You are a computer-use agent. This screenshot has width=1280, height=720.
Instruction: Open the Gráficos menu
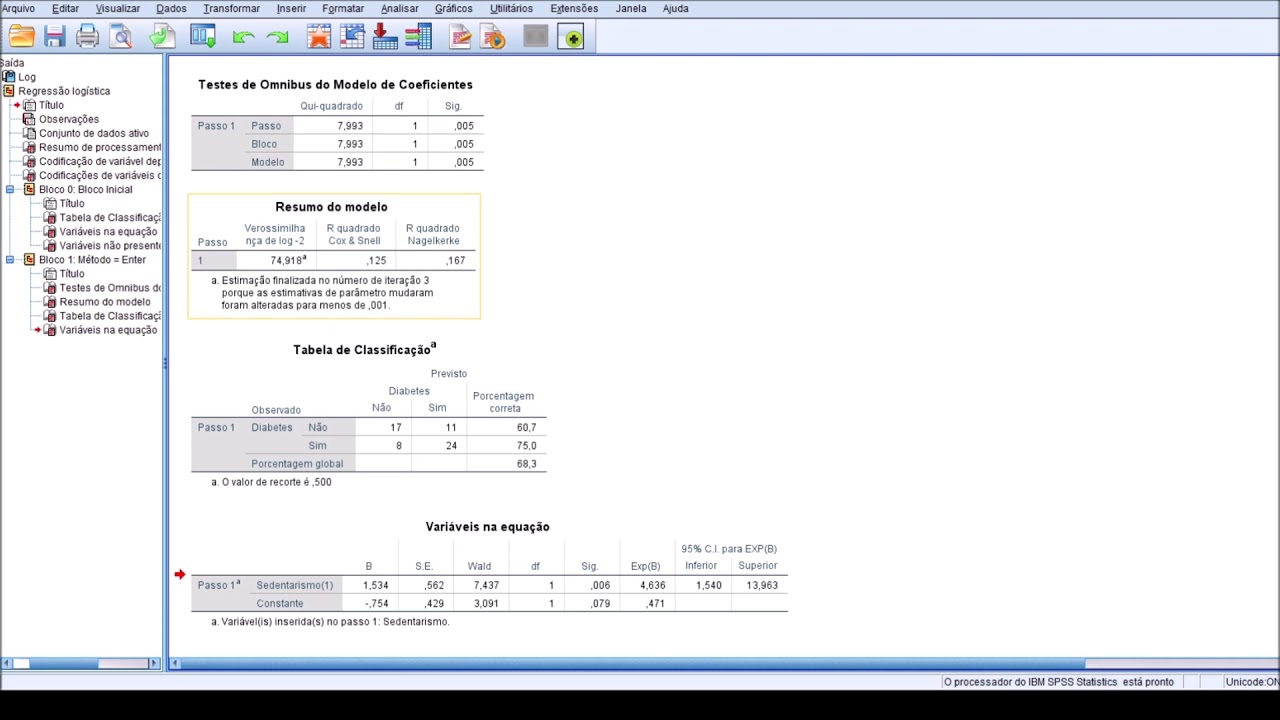[453, 8]
